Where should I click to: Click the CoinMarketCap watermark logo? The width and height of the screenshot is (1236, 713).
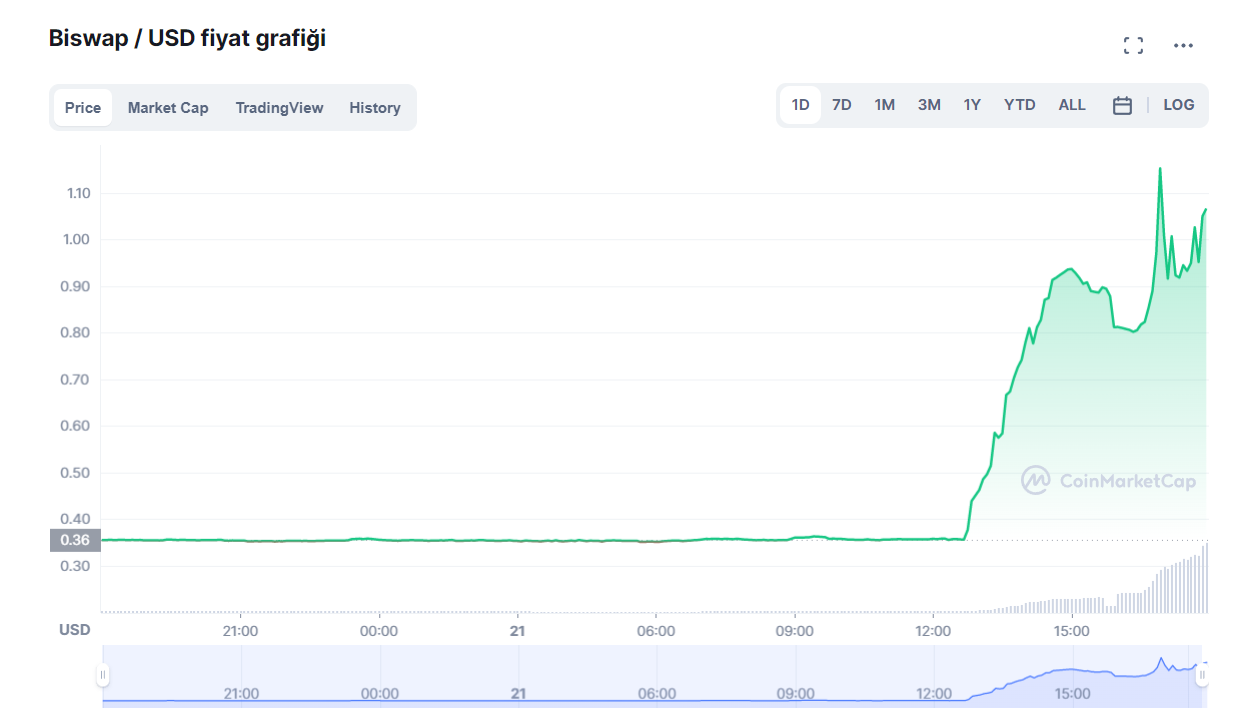[x=1108, y=481]
